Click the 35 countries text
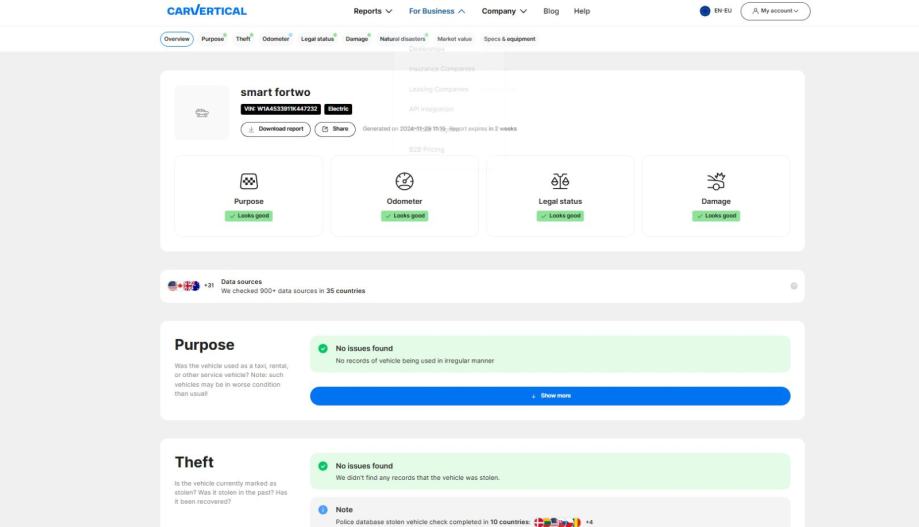This screenshot has height=527, width=919. (x=346, y=291)
